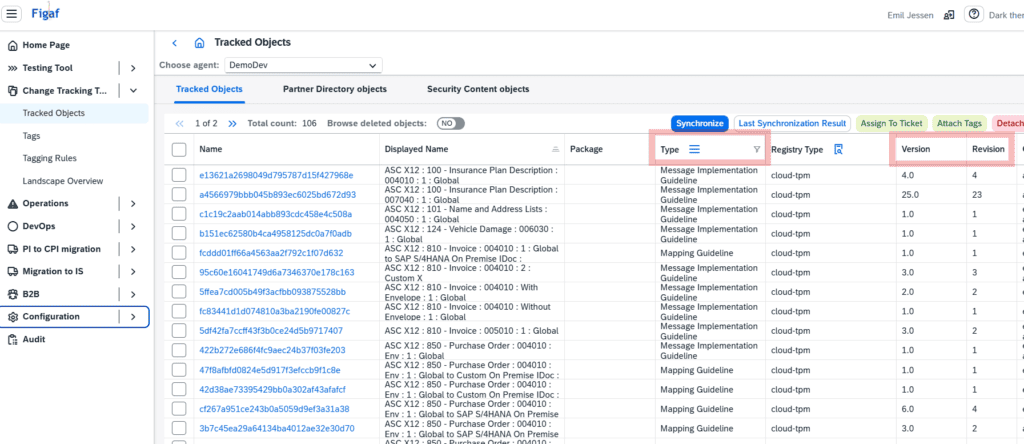Click the Audit clipboard icon
This screenshot has width=1024, height=444.
tap(12, 340)
